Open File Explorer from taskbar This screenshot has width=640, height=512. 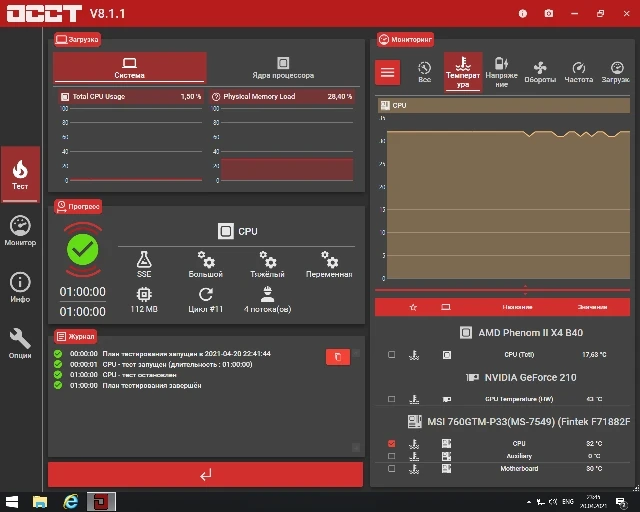pos(40,501)
